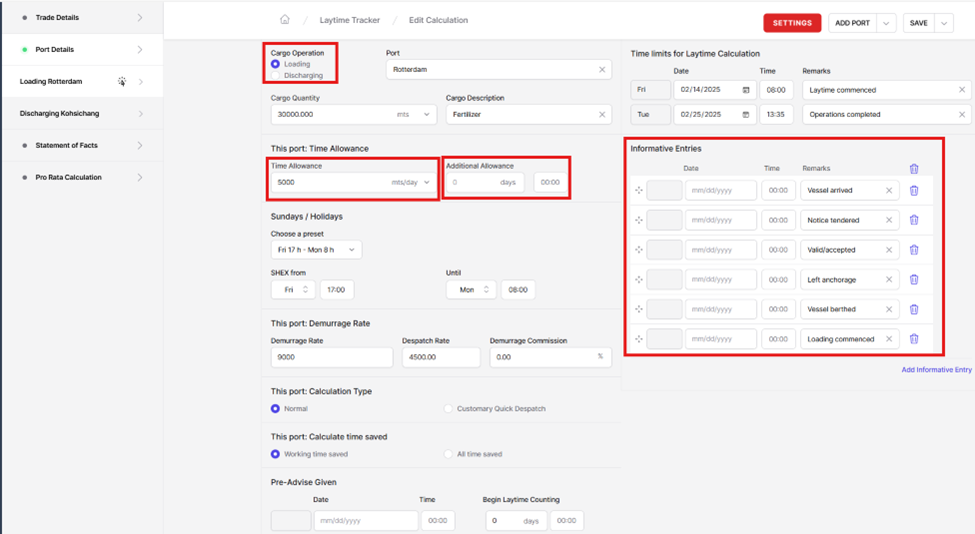Click the SAVE button
975x534 pixels.
pos(918,23)
